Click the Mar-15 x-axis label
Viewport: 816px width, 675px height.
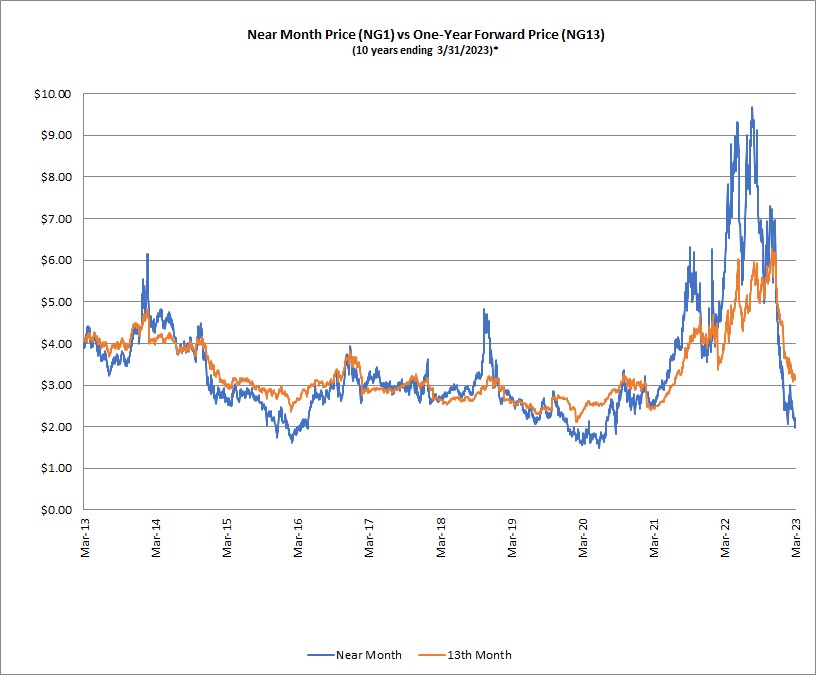click(227, 538)
